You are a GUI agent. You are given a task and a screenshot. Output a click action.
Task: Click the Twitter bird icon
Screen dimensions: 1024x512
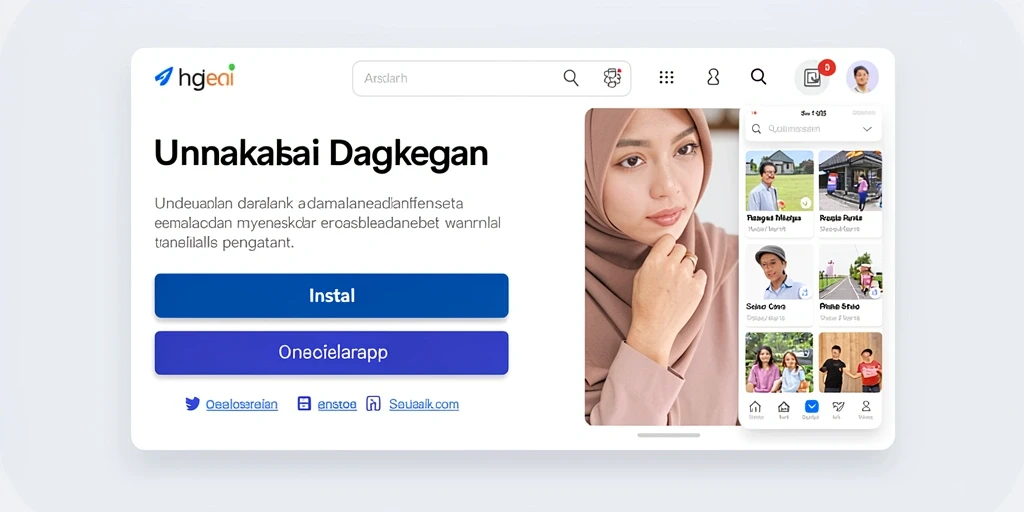pos(193,404)
